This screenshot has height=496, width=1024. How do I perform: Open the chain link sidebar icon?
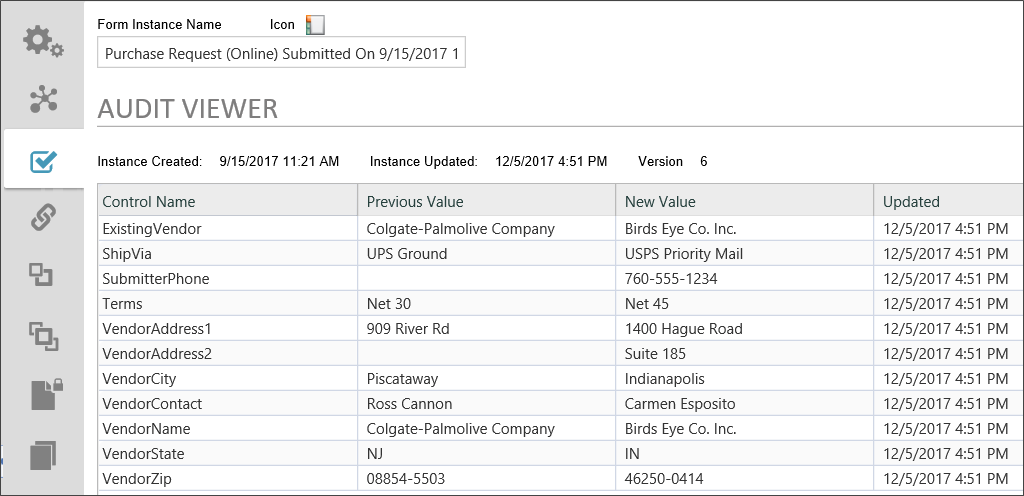44,217
